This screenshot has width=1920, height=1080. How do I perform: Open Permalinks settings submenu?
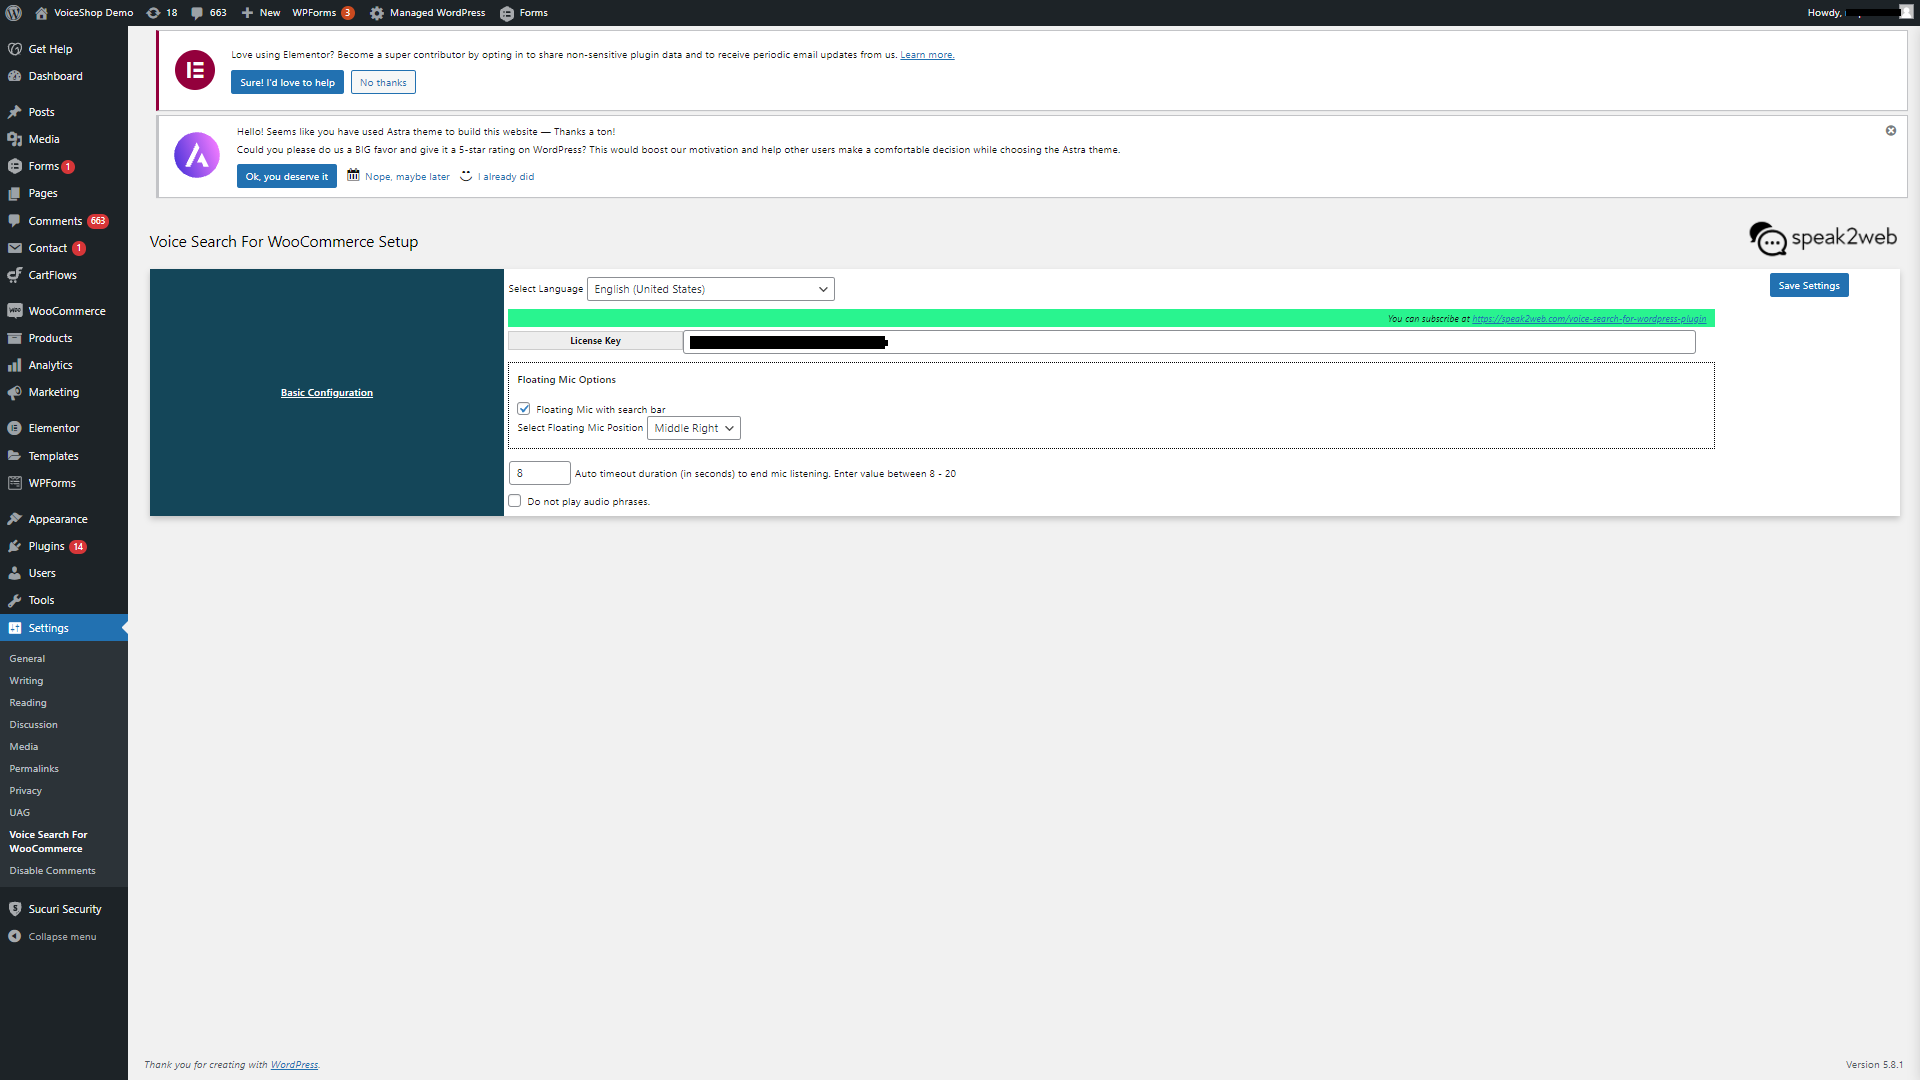34,769
